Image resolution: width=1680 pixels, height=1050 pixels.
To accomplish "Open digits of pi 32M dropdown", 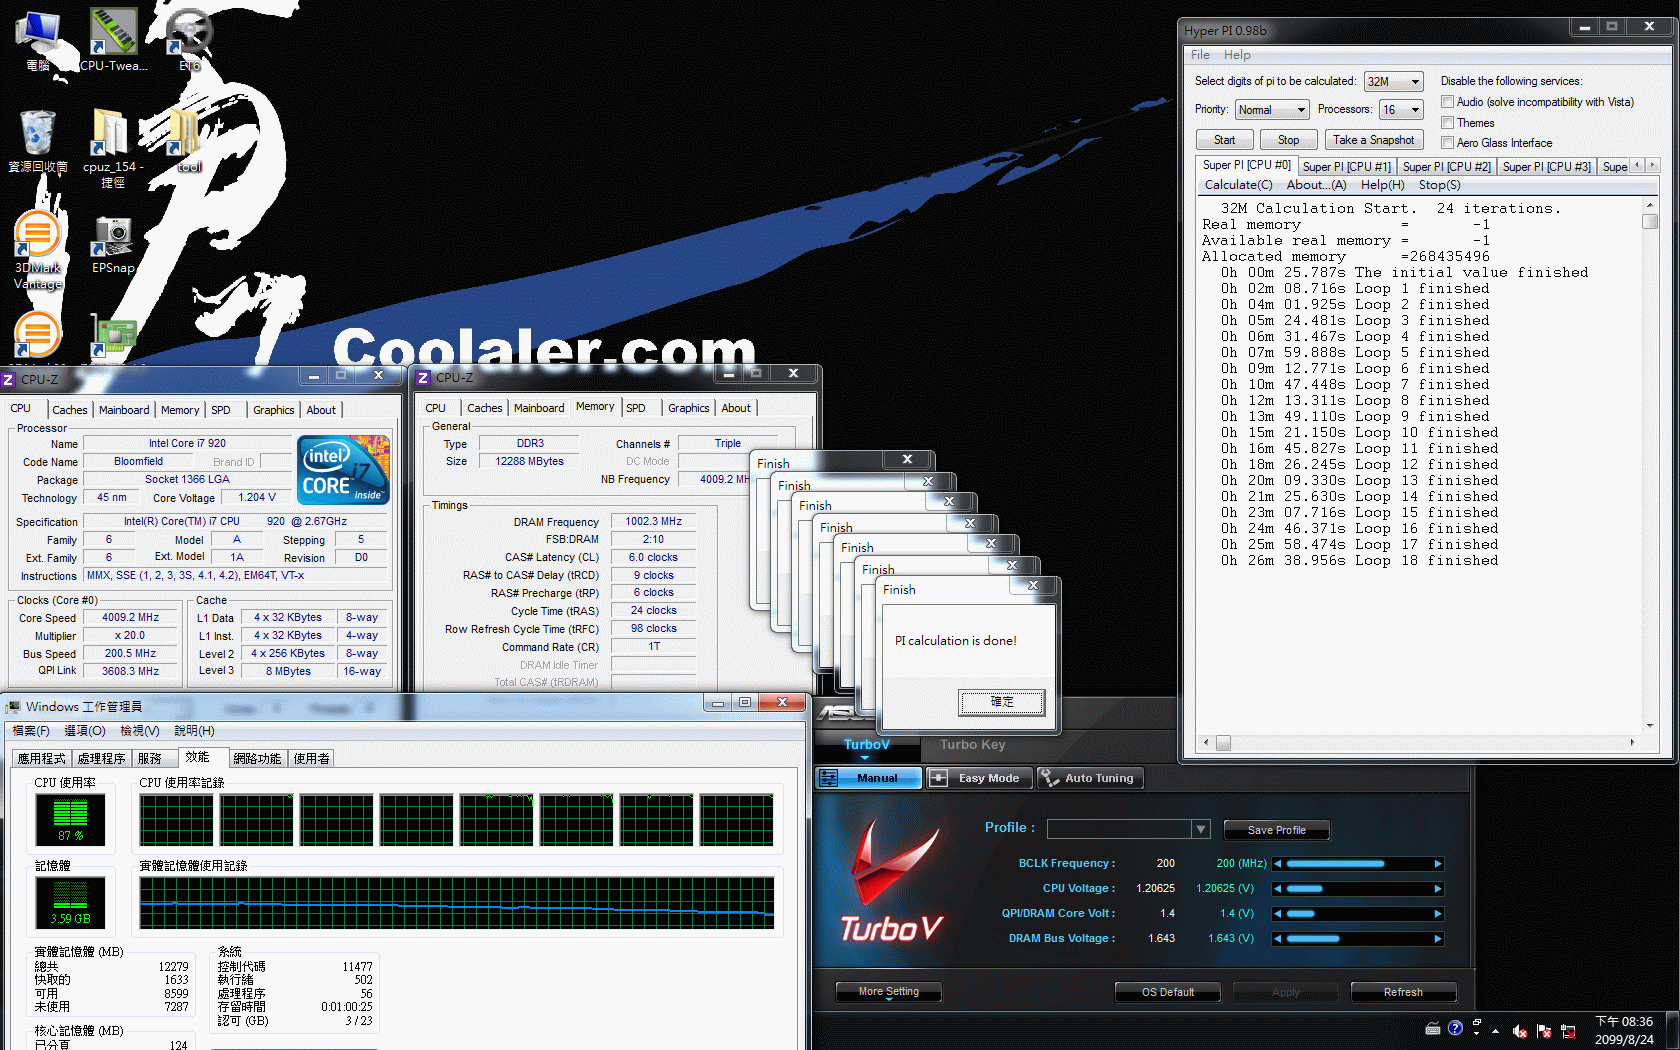I will coord(1393,81).
